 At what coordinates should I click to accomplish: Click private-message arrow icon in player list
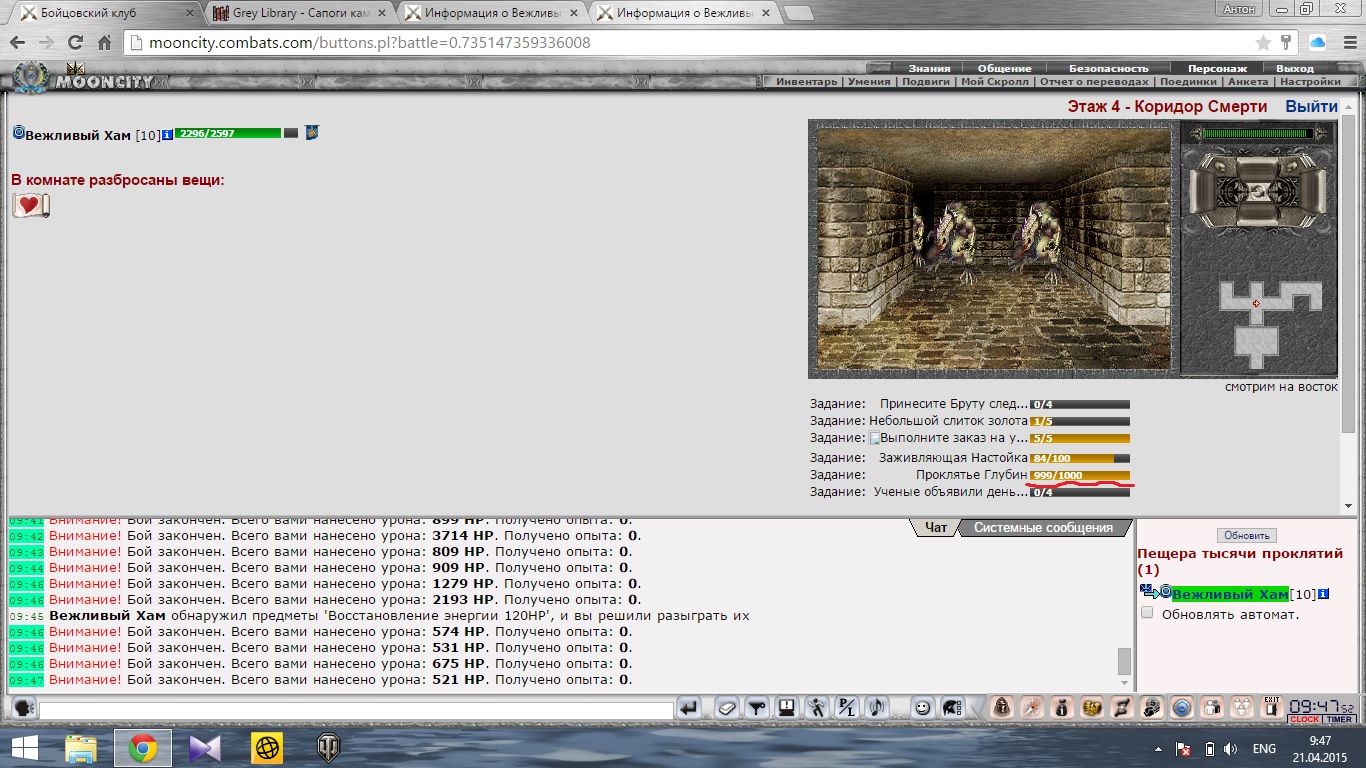(x=1148, y=592)
